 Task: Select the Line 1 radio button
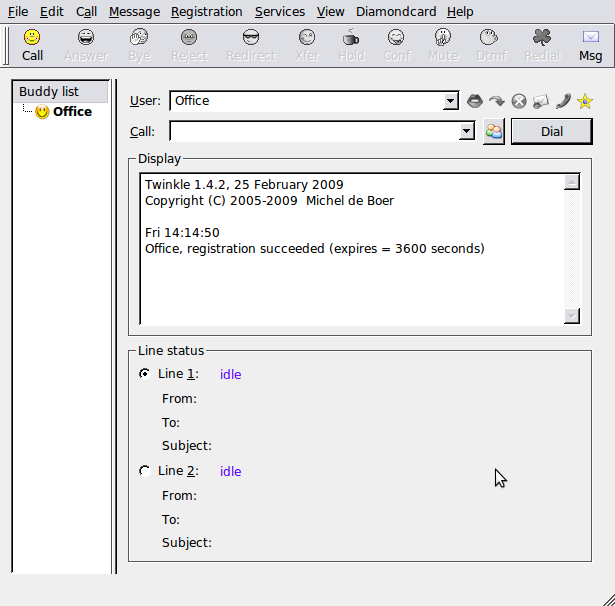click(x=145, y=374)
